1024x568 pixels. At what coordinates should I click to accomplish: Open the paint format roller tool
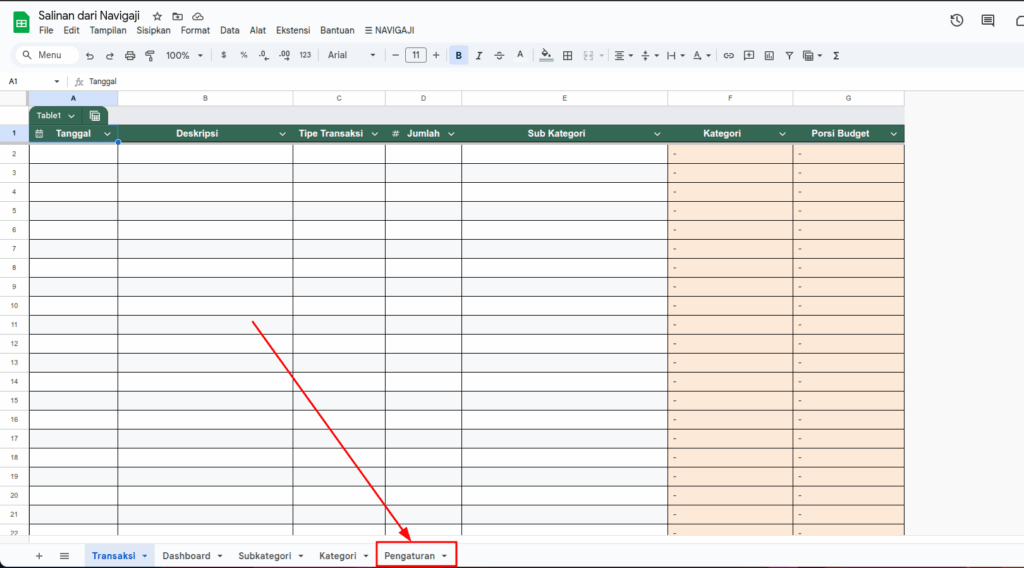[x=149, y=56]
